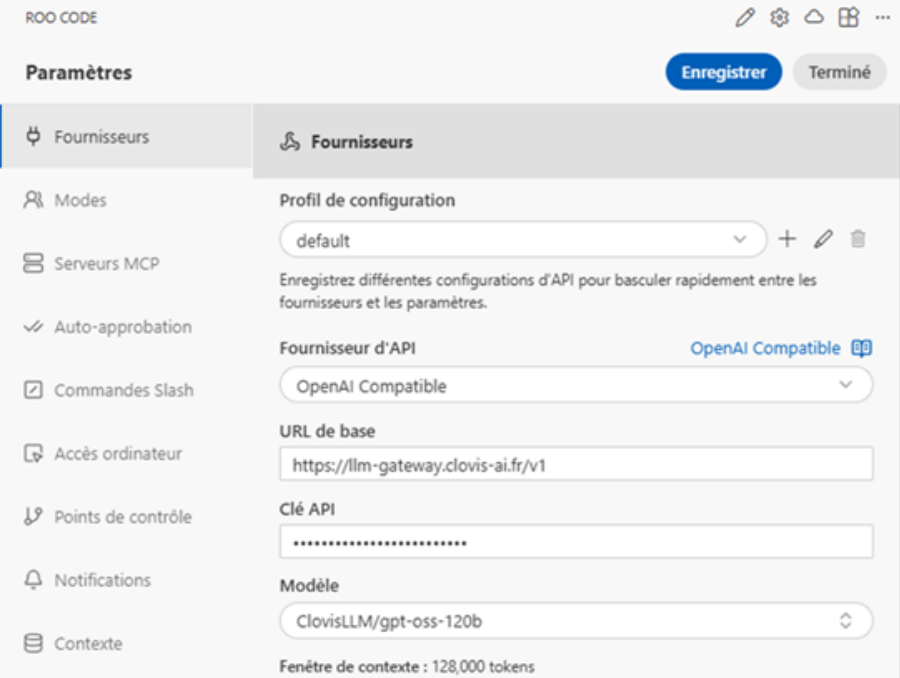Click the pencil icon in the top header
The height and width of the screenshot is (678, 900).
pos(744,18)
